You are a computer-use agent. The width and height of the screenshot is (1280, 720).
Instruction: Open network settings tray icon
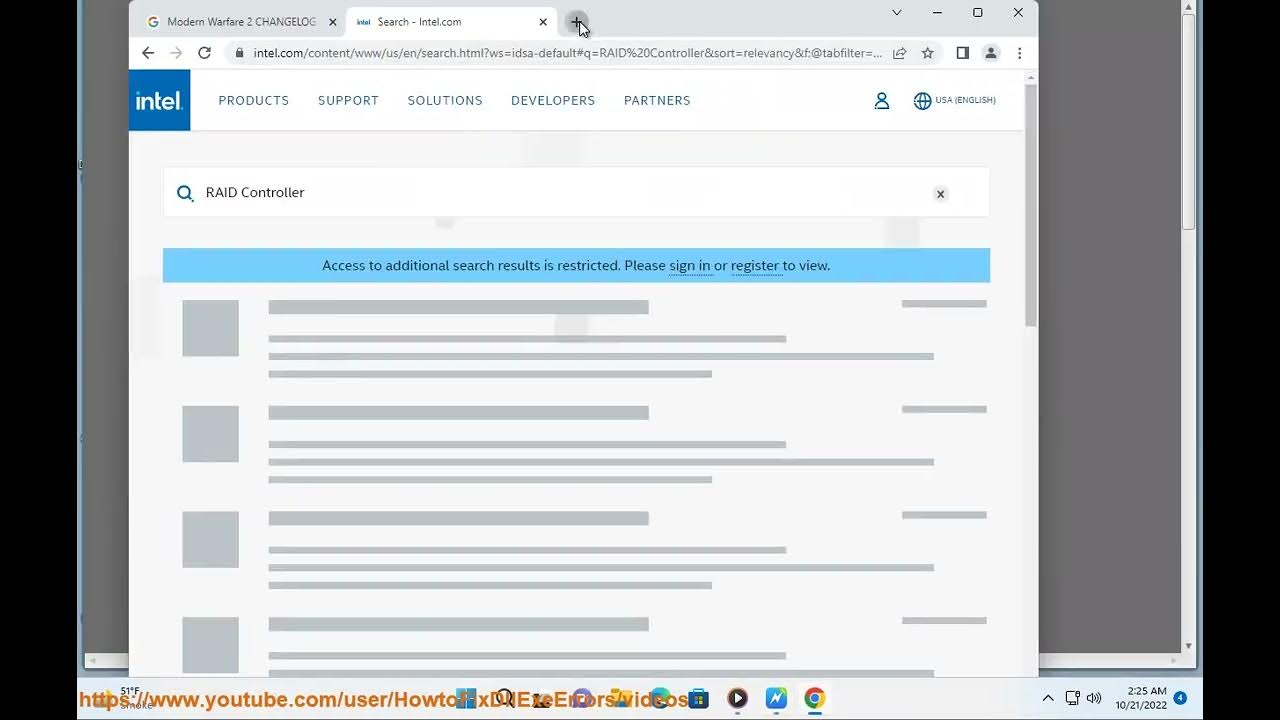1072,698
